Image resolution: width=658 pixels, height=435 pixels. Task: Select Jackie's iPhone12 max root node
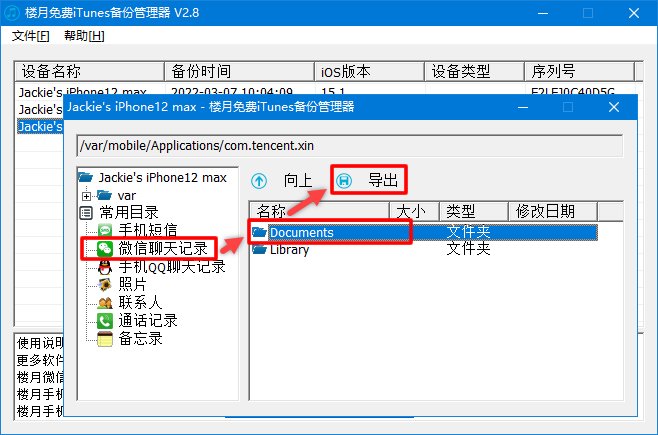pyautogui.click(x=162, y=177)
